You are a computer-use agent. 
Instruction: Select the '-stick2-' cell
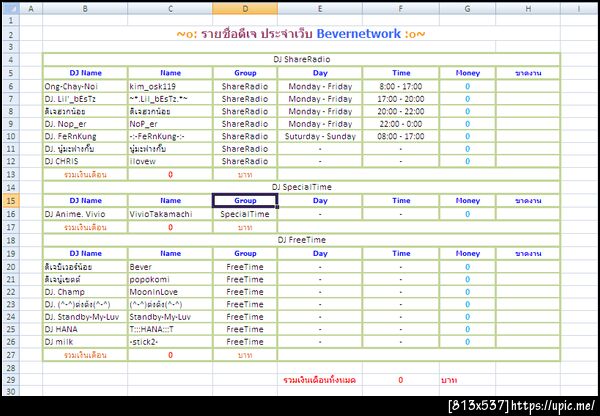(170, 342)
